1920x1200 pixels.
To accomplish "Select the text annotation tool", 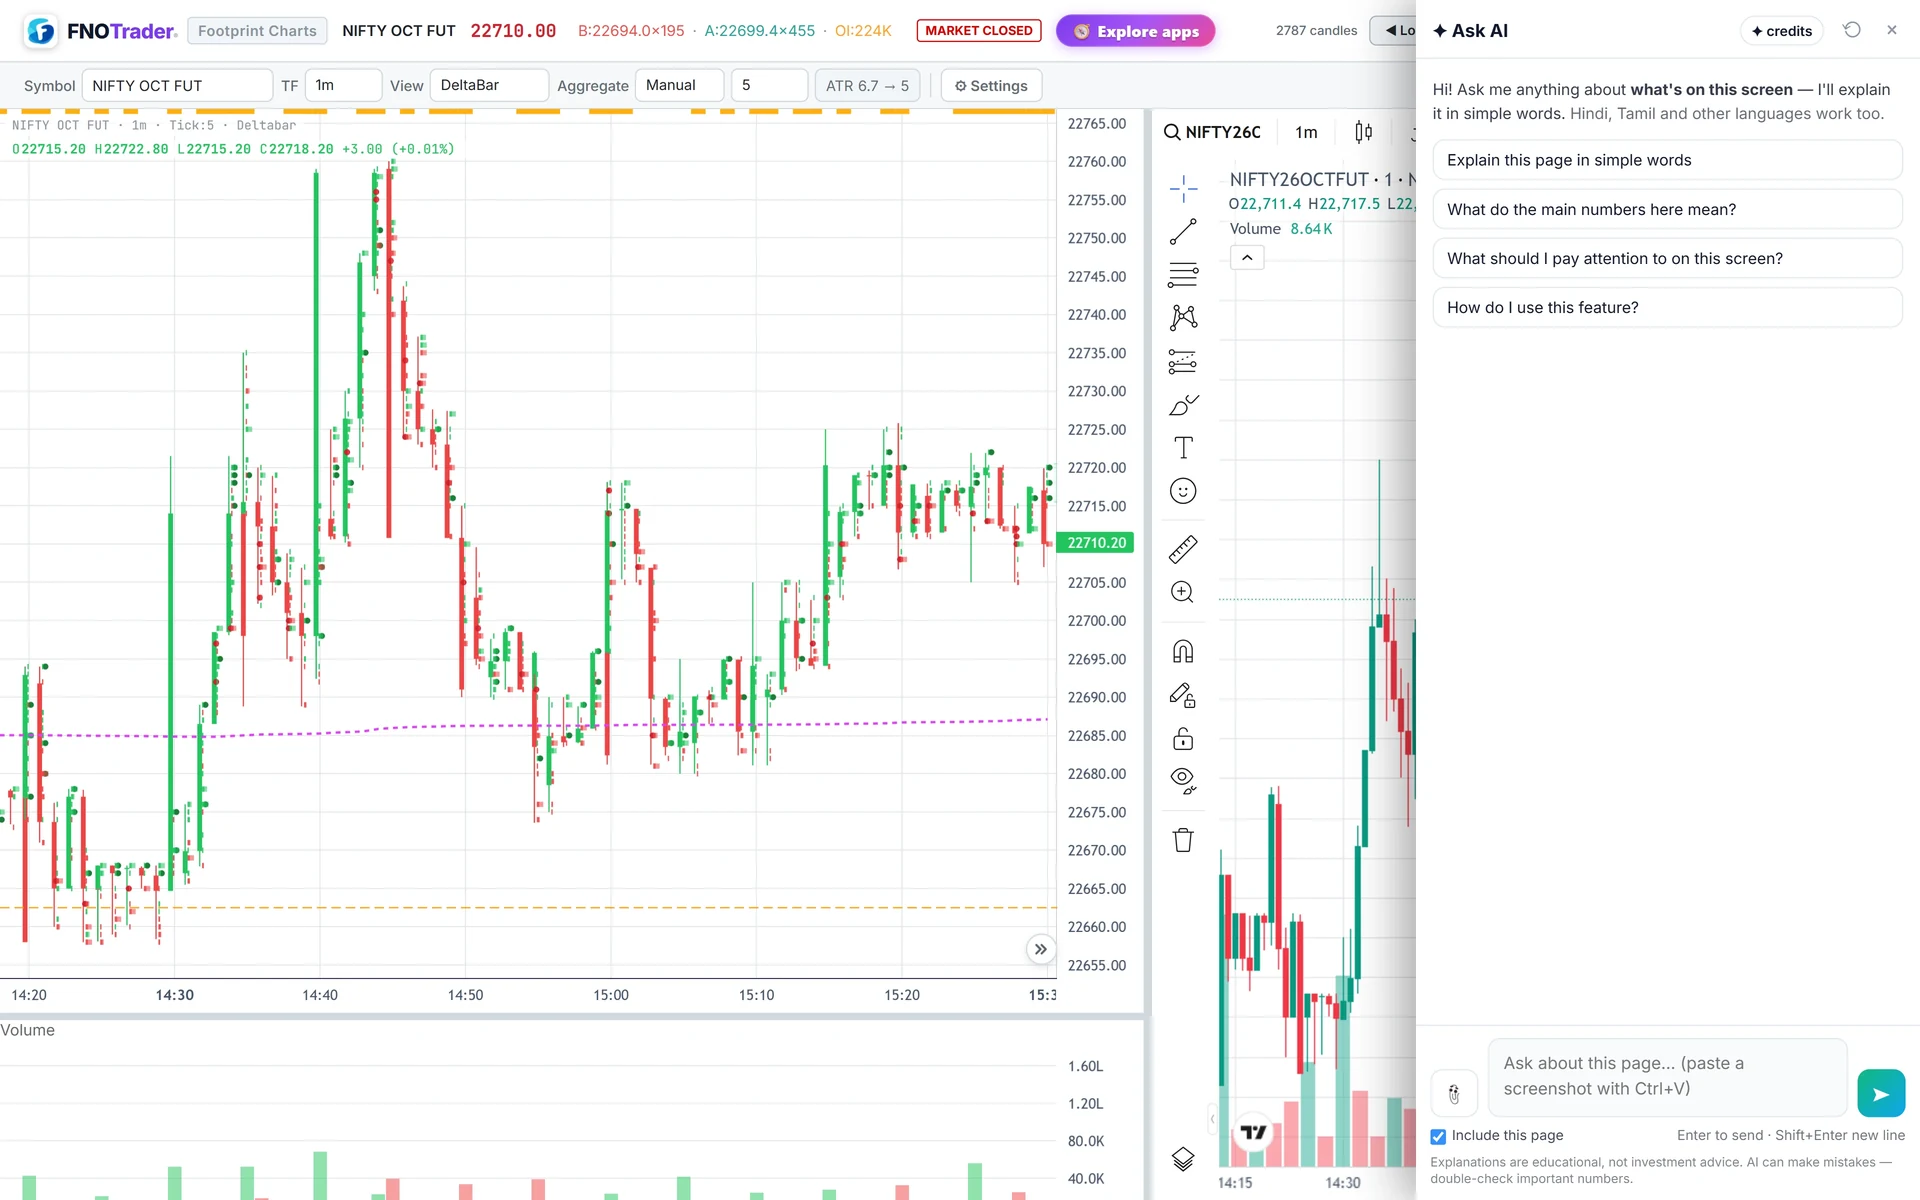I will (1183, 447).
